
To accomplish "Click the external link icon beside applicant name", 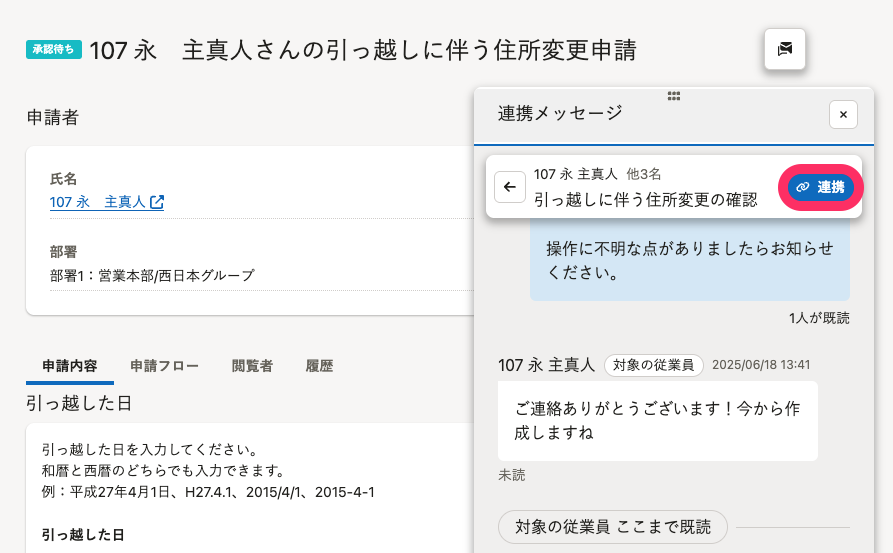I will tap(157, 202).
